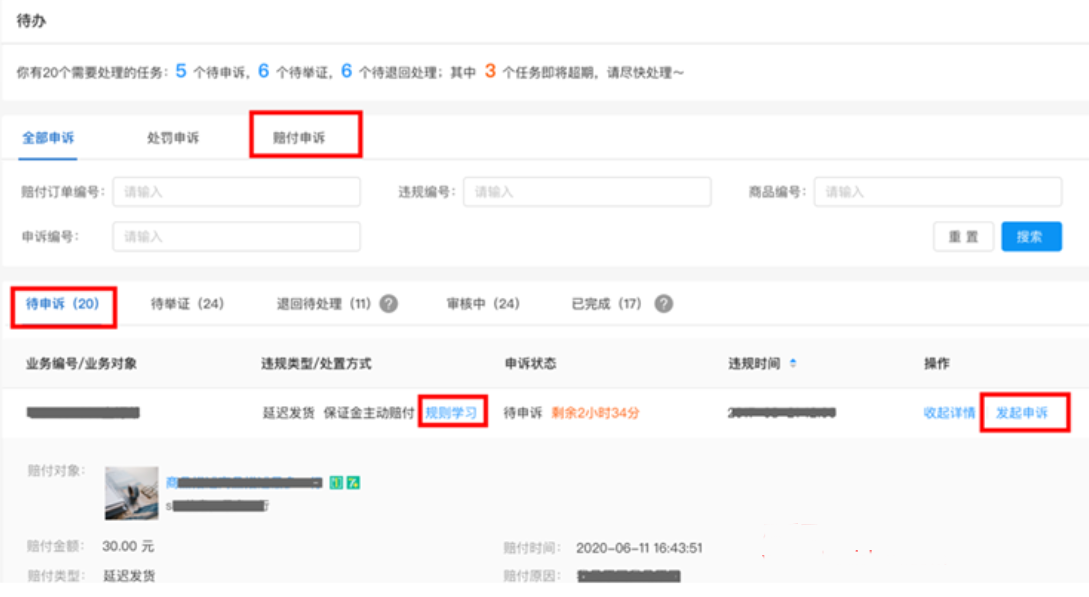Open the 处罚申诉 tab

[173, 138]
